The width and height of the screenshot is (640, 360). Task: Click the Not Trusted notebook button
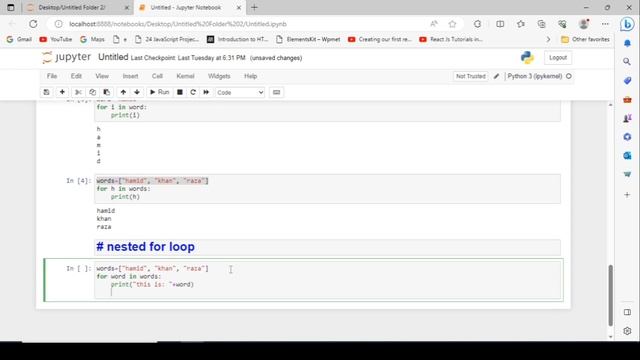click(x=471, y=76)
